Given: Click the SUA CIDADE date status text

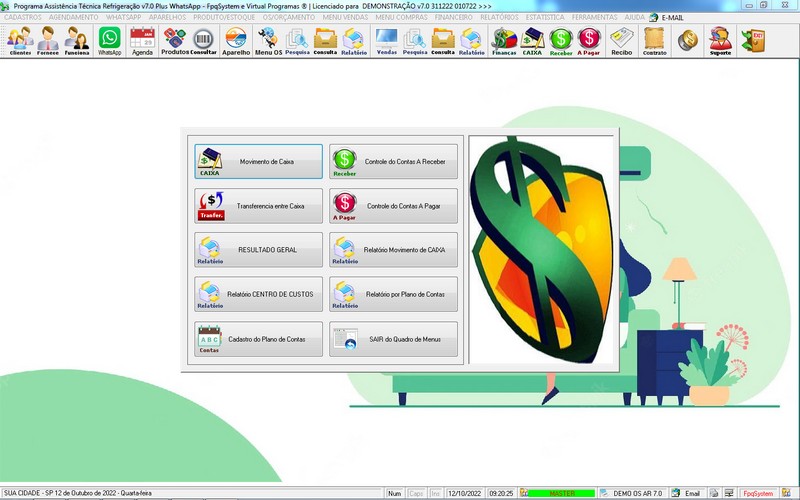Looking at the screenshot, I should [78, 493].
